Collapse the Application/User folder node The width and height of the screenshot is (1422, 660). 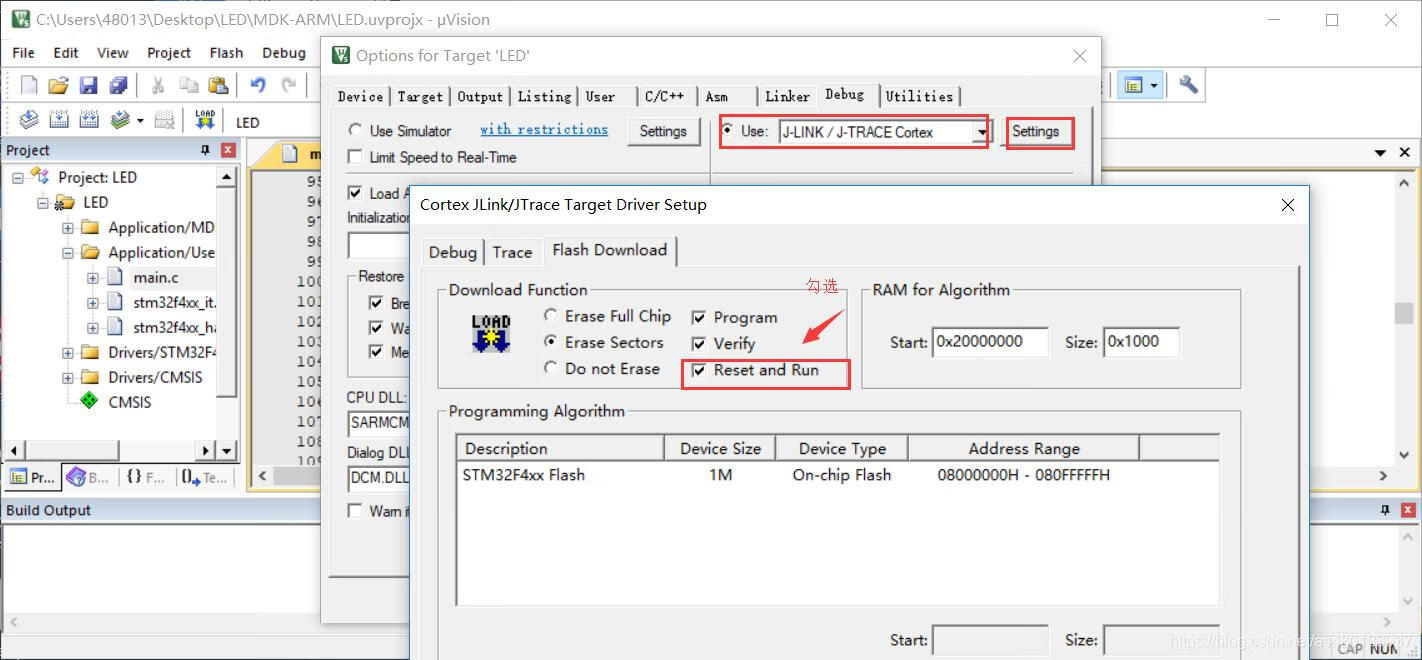(x=68, y=253)
